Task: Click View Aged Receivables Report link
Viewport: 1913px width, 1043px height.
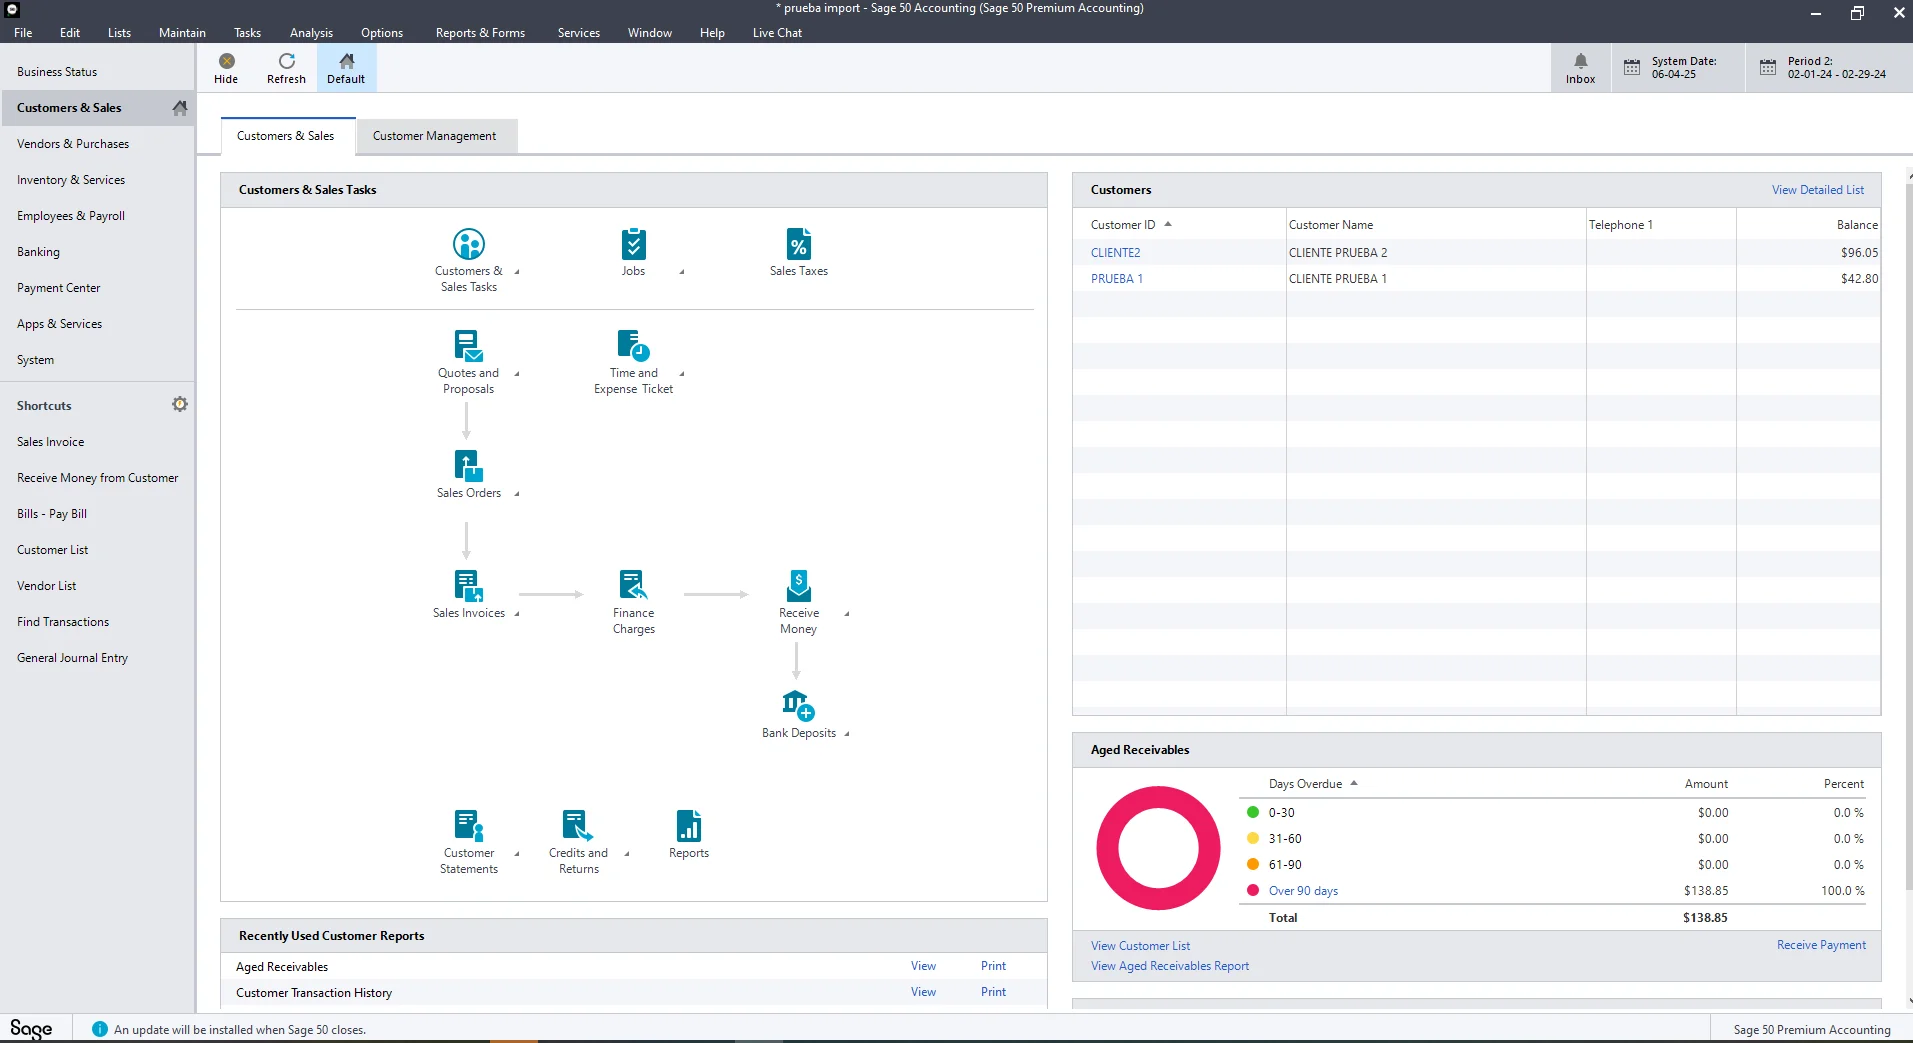Action: (x=1169, y=966)
